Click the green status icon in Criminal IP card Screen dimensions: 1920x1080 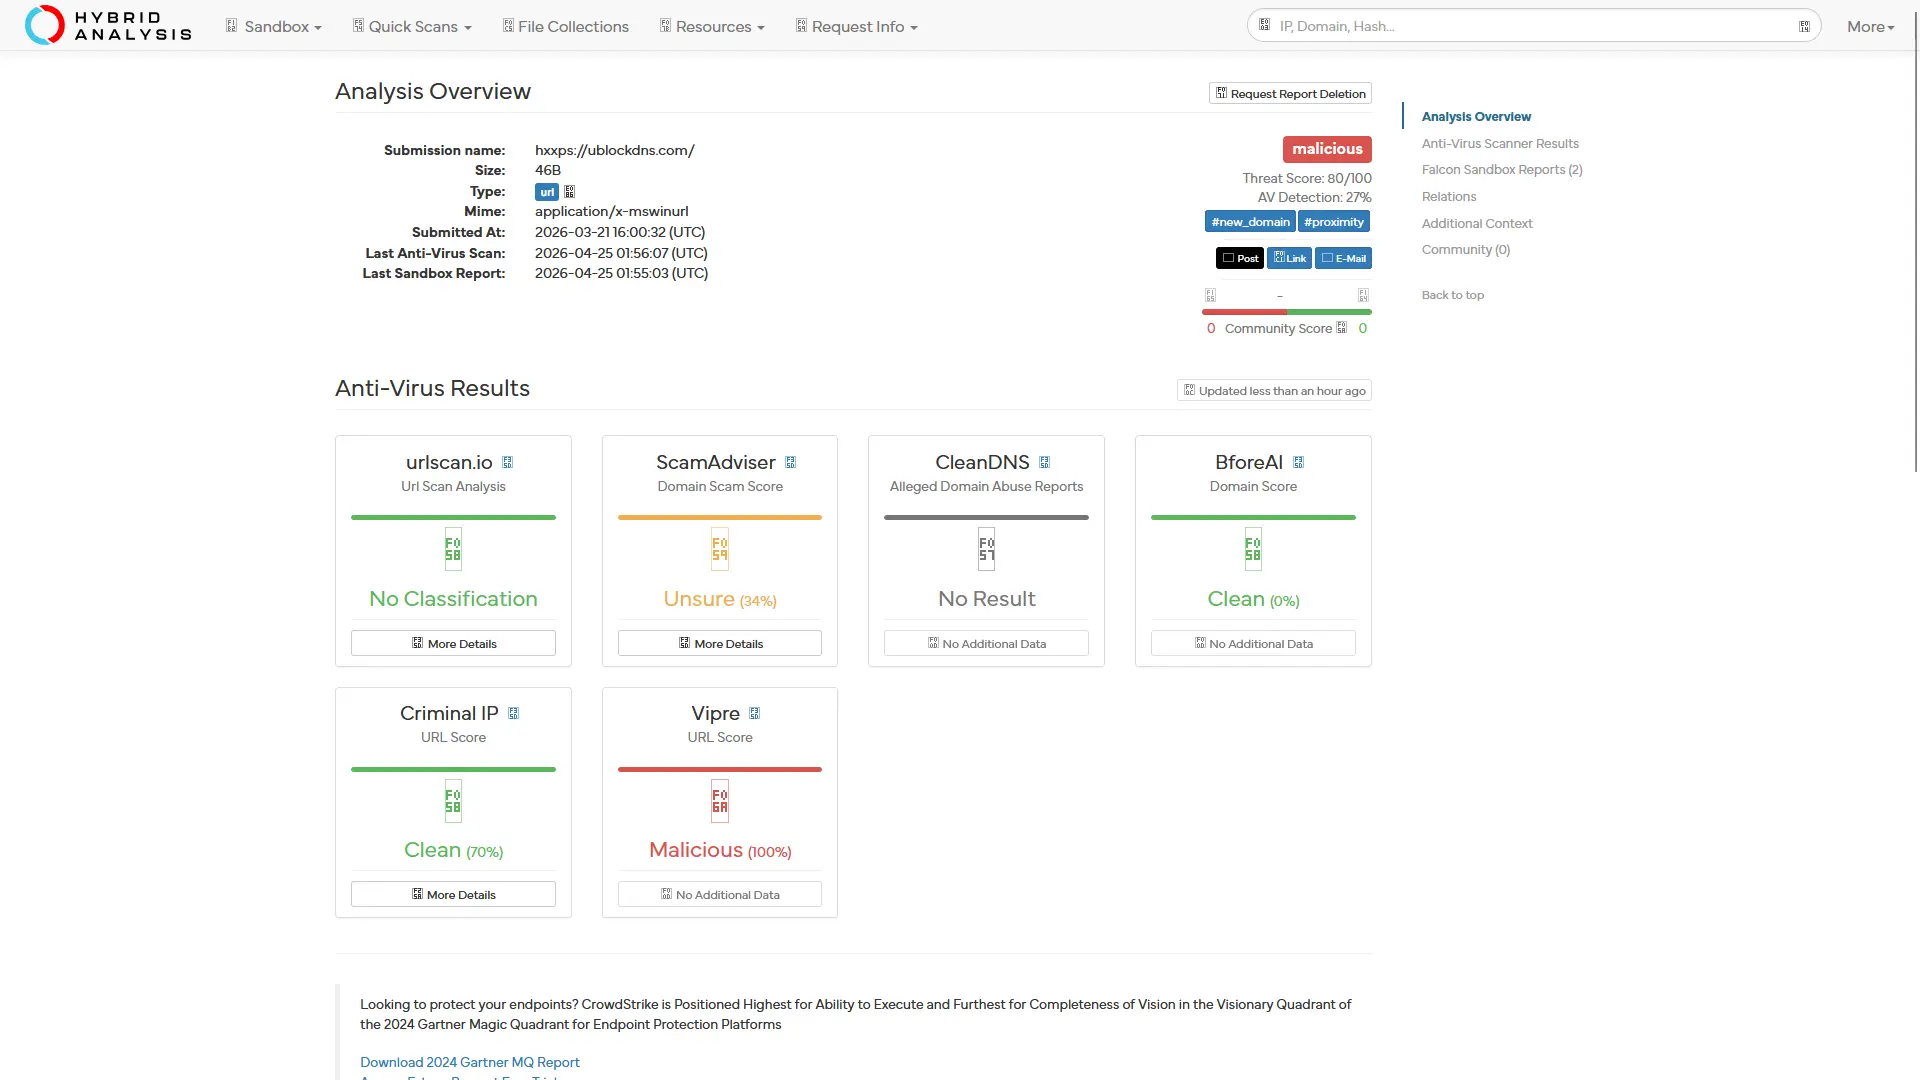[453, 801]
